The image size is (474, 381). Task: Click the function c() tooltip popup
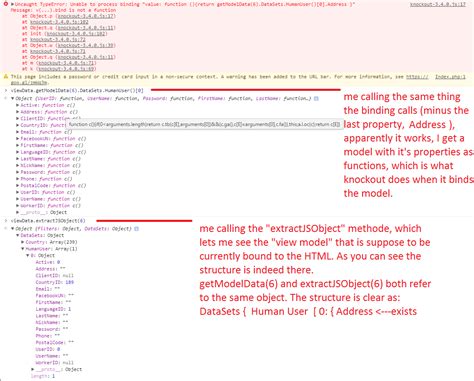(x=203, y=124)
